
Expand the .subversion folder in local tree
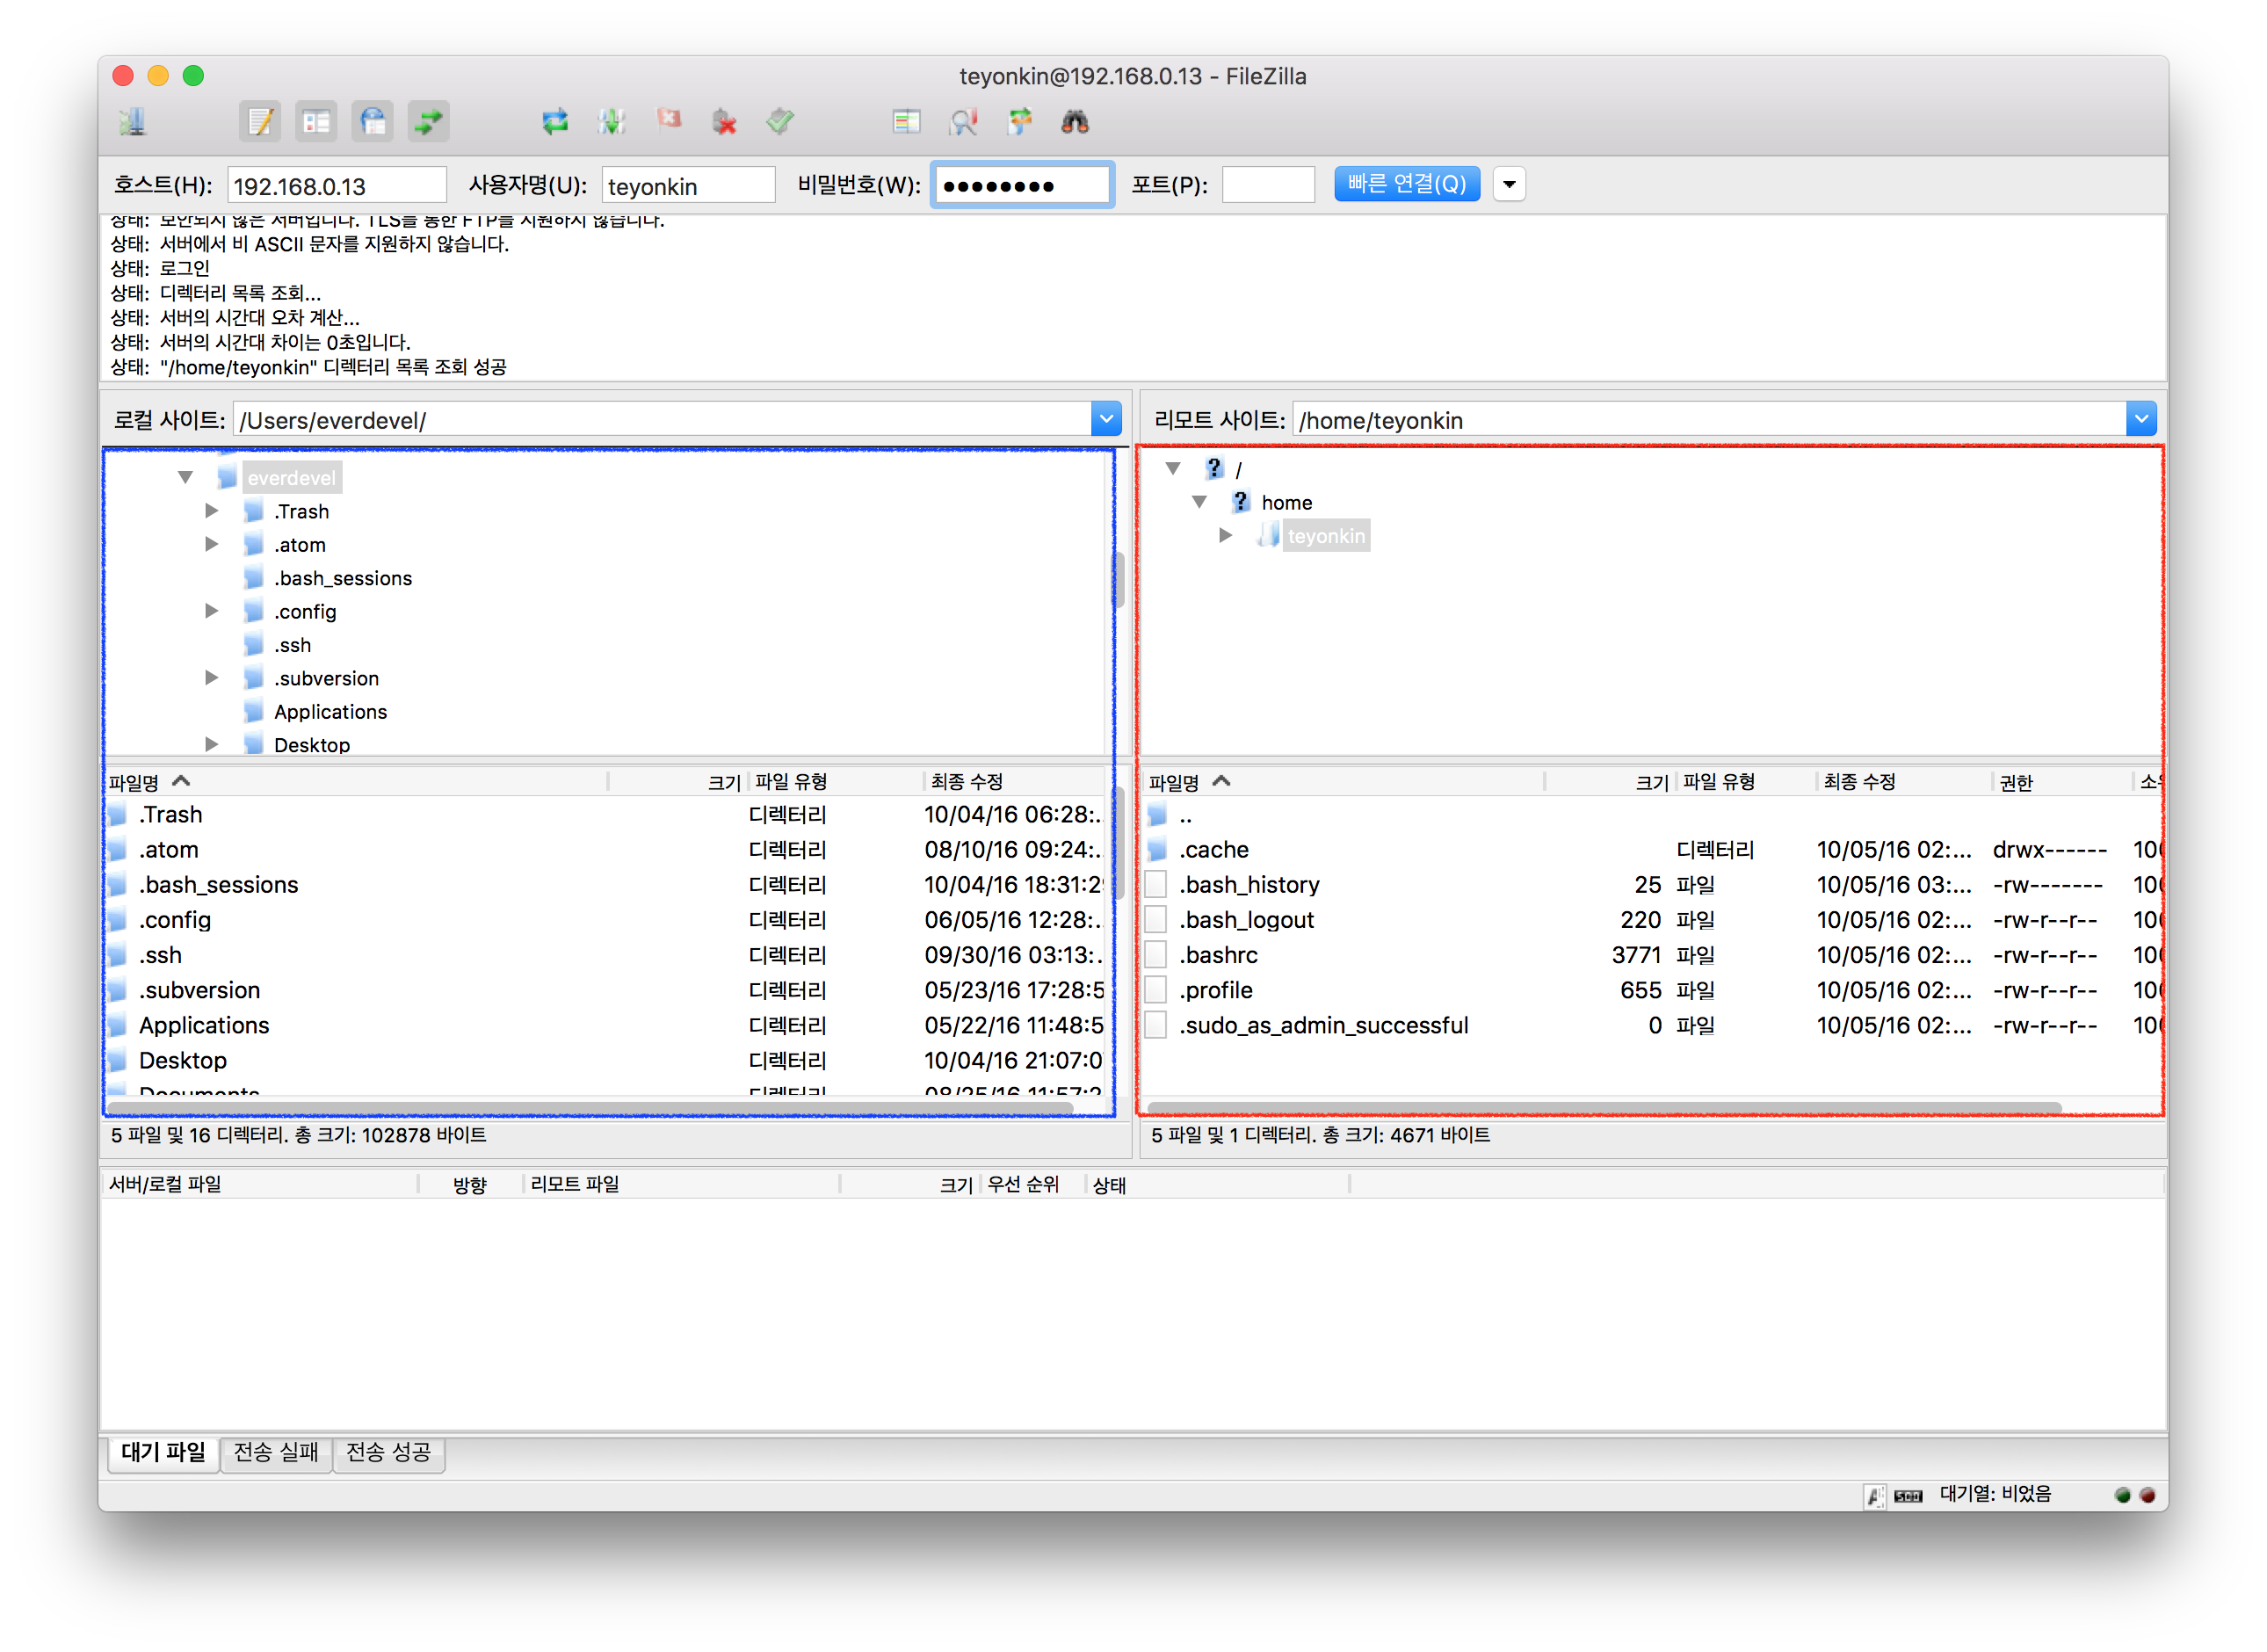pos(211,677)
